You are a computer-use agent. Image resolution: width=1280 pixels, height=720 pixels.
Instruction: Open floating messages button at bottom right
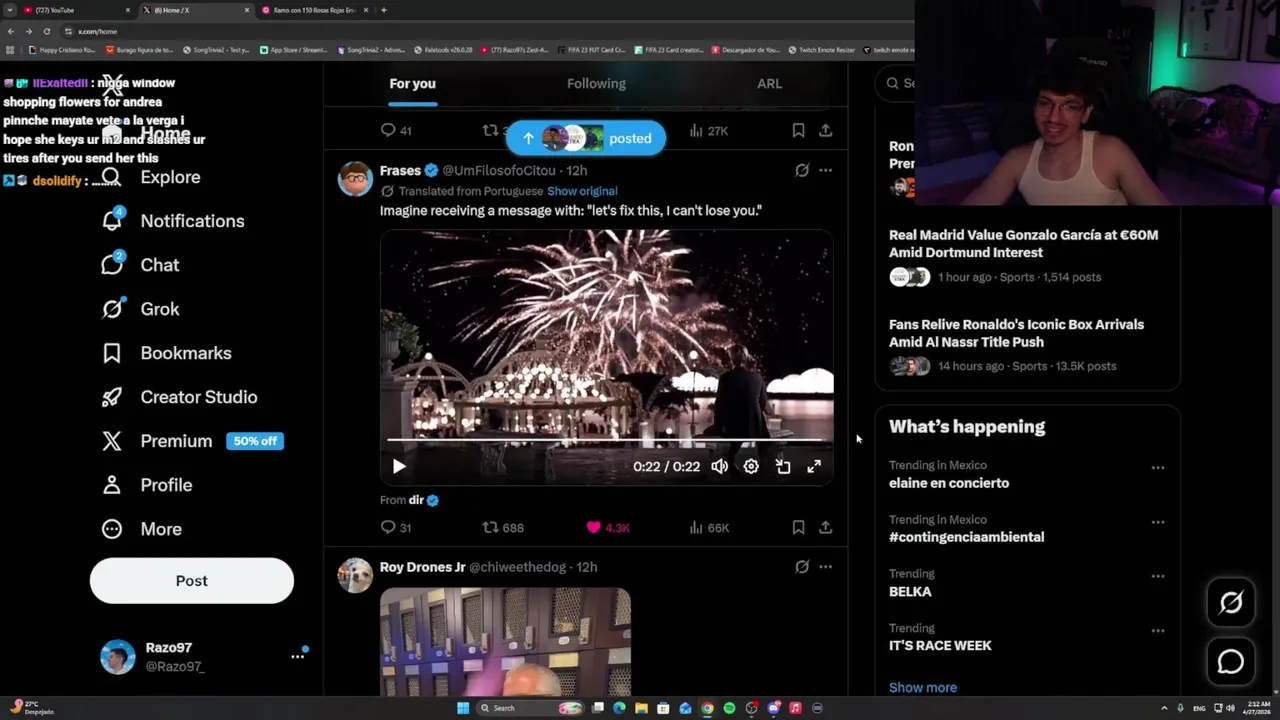coord(1231,662)
